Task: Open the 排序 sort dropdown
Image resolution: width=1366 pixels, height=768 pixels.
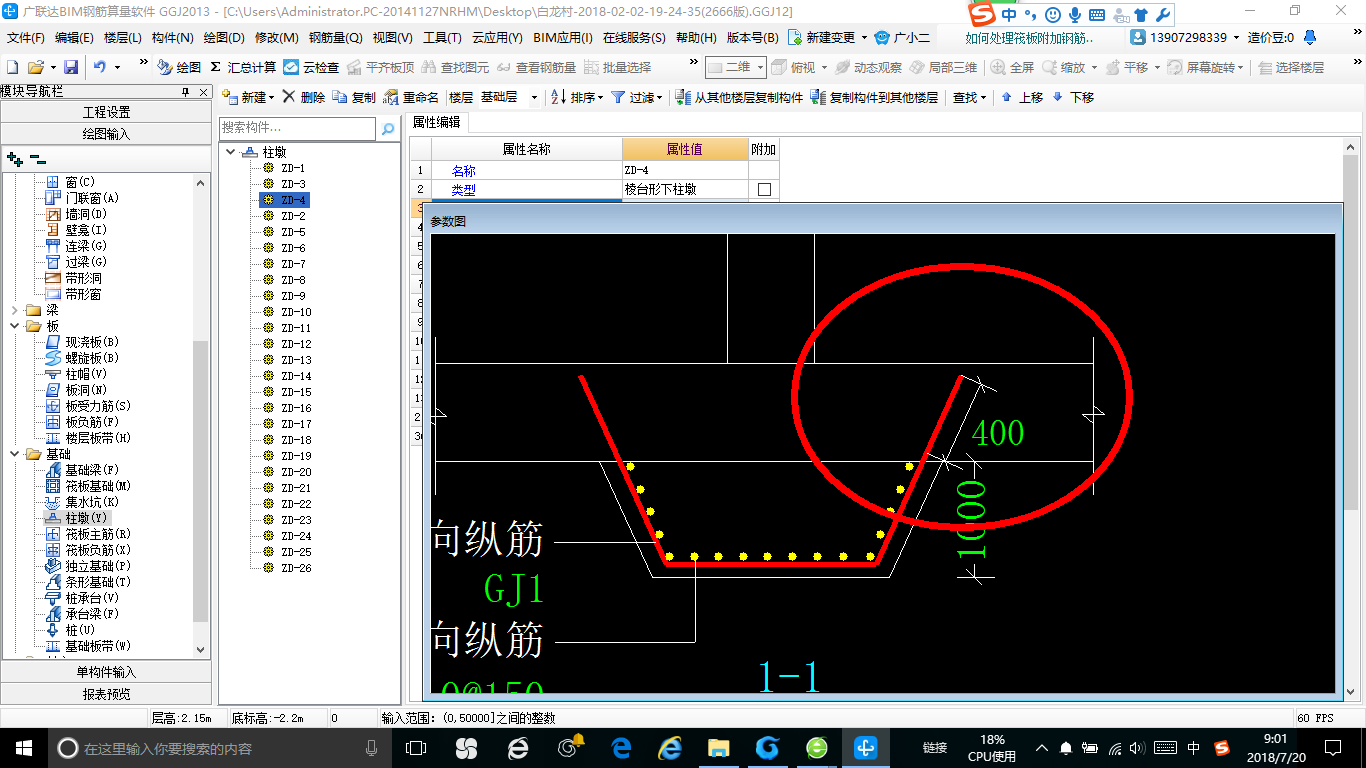Action: coord(577,97)
